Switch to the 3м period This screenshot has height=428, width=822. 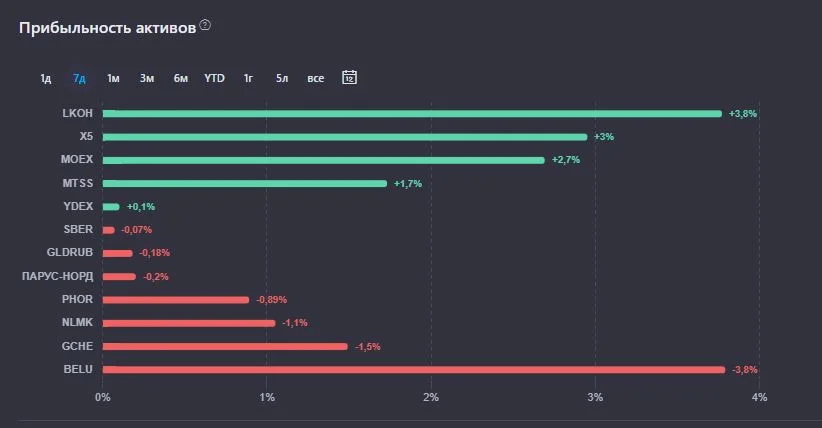147,78
